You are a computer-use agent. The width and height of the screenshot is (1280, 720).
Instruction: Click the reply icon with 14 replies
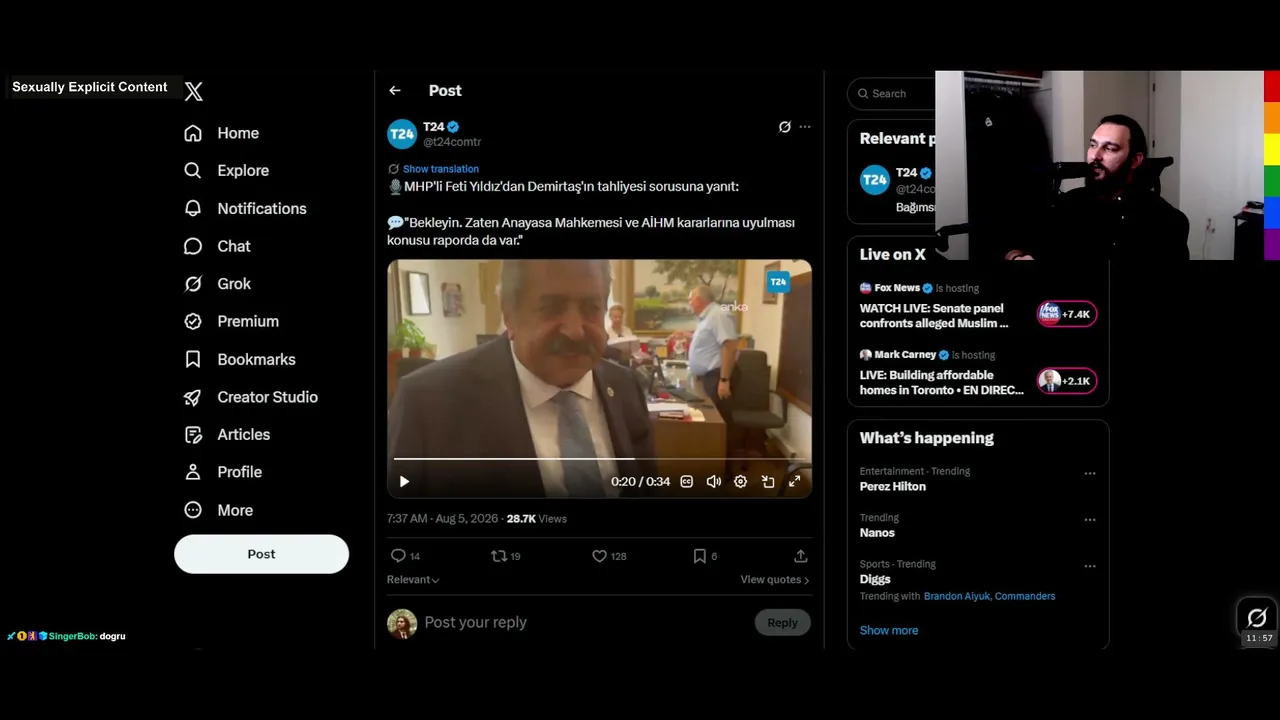[398, 556]
